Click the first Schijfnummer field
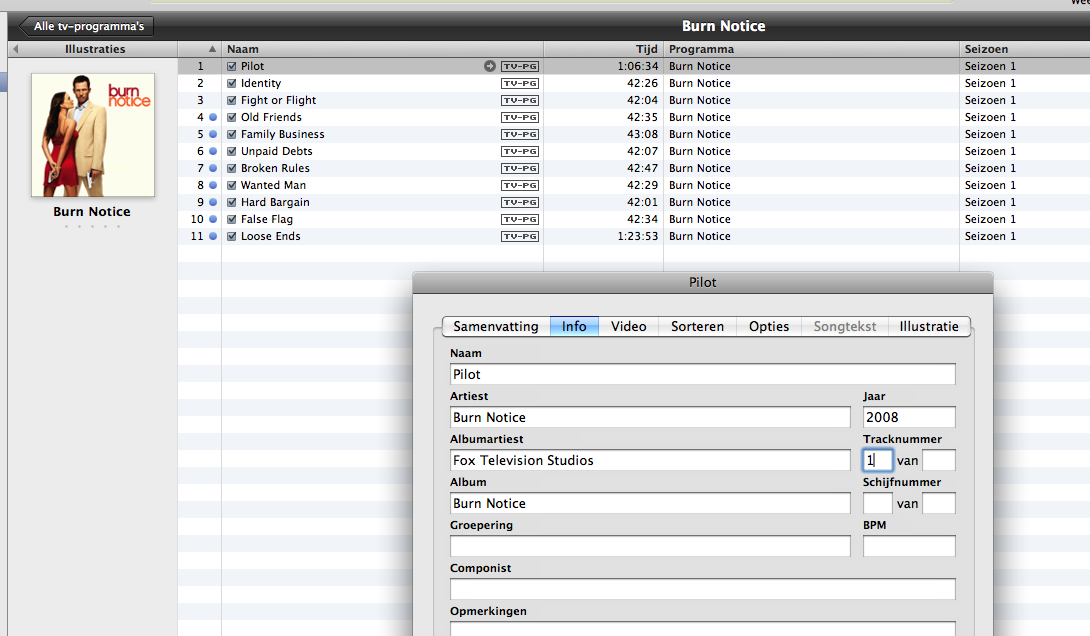Image resolution: width=1090 pixels, height=636 pixels. pyautogui.click(x=877, y=504)
